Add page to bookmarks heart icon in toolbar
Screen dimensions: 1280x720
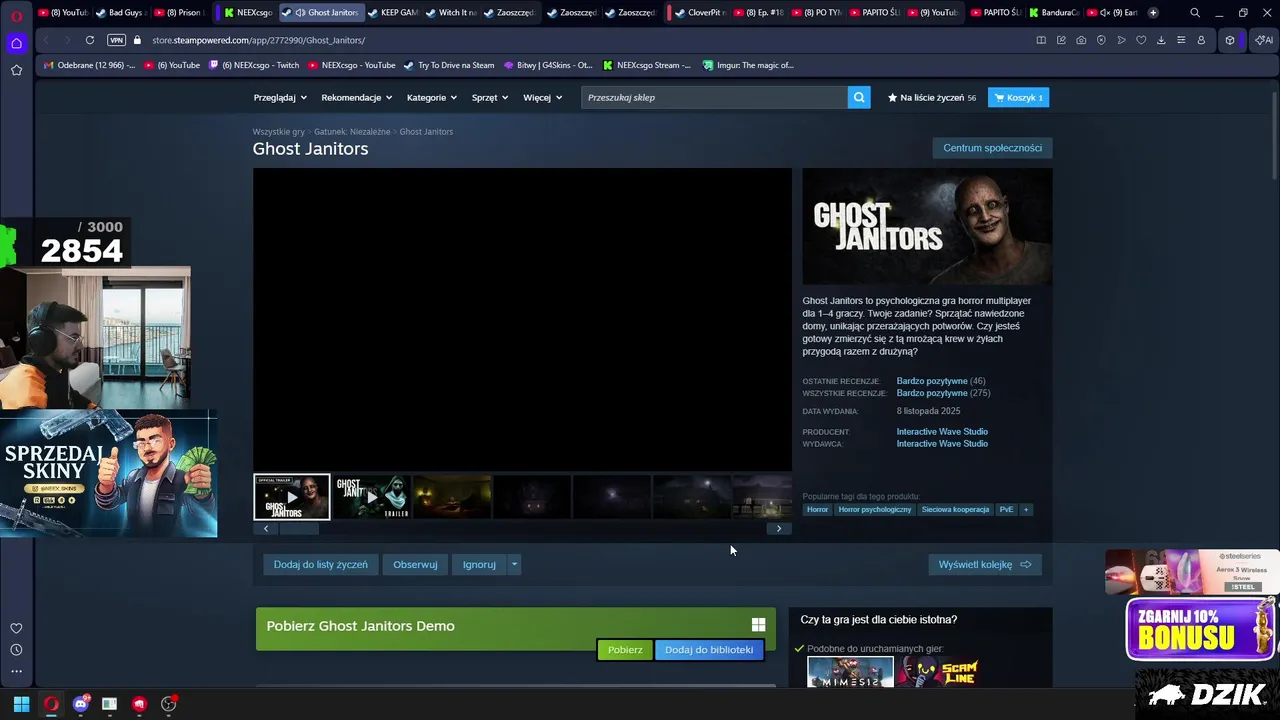[x=1141, y=40]
